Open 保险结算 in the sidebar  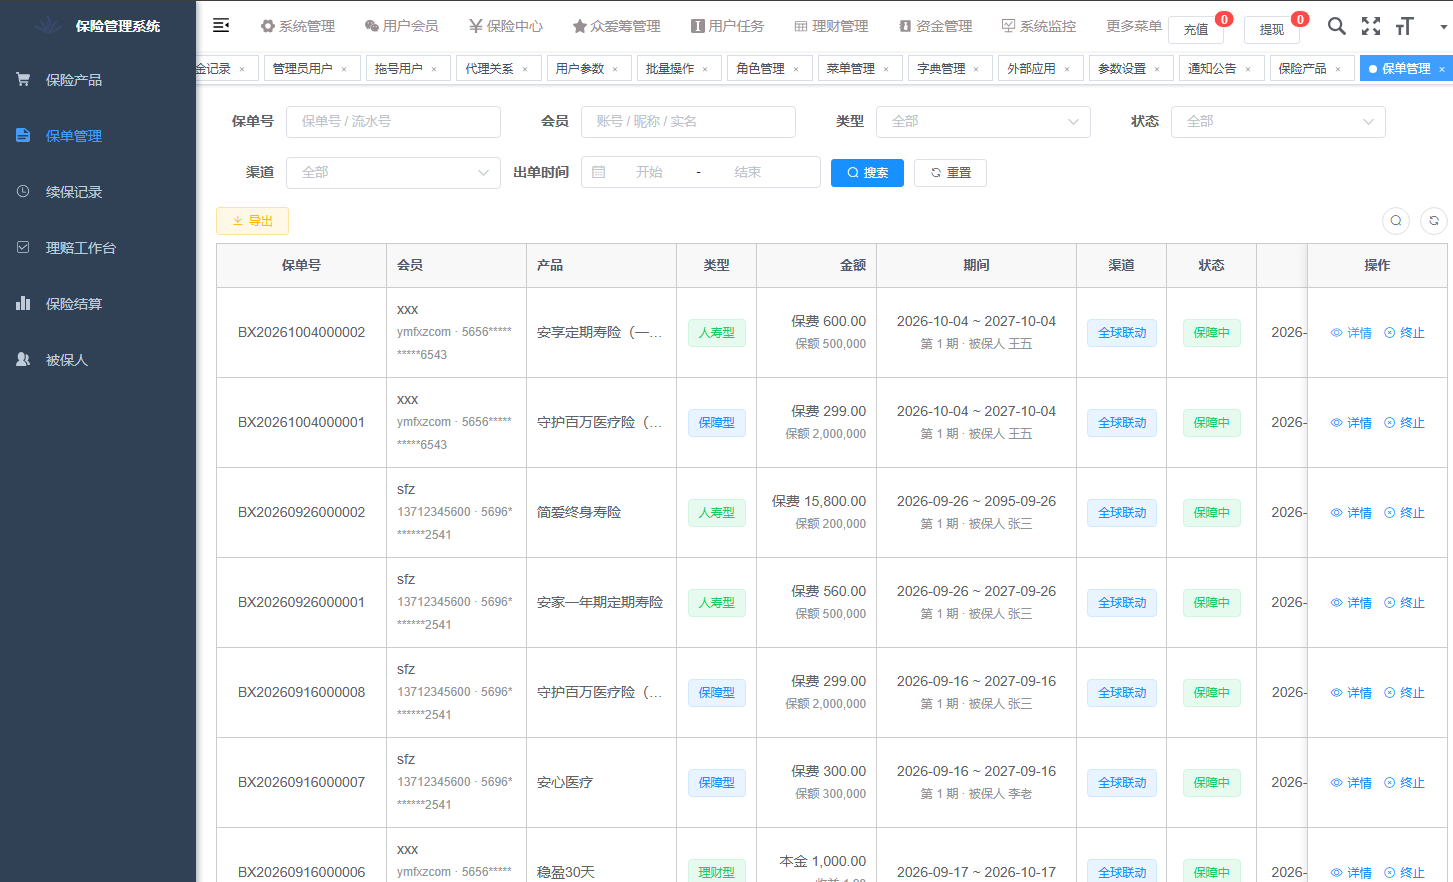(98, 303)
